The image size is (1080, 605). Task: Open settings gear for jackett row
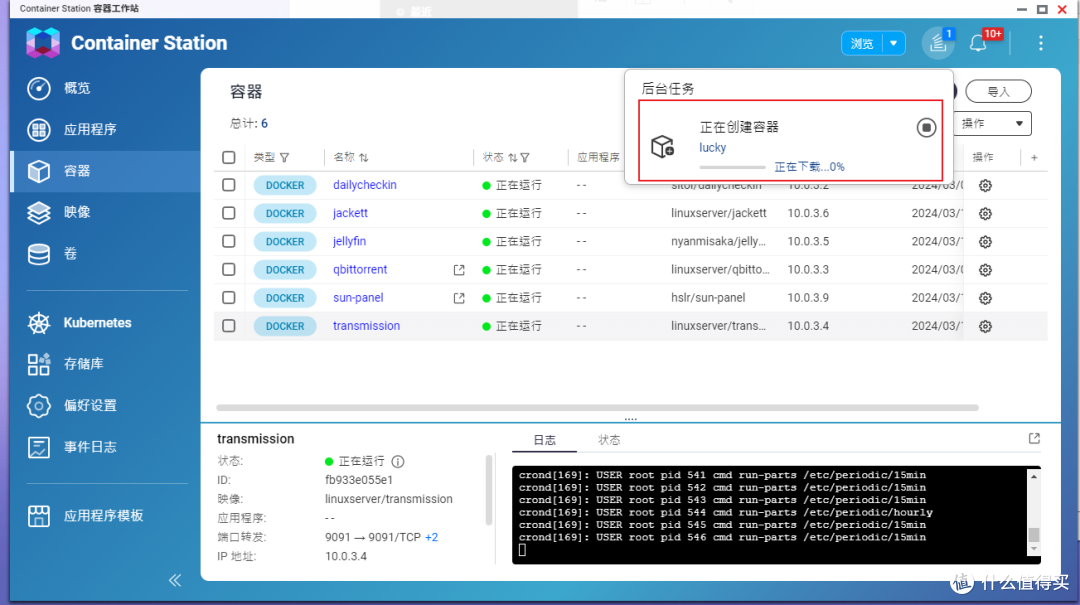(986, 214)
